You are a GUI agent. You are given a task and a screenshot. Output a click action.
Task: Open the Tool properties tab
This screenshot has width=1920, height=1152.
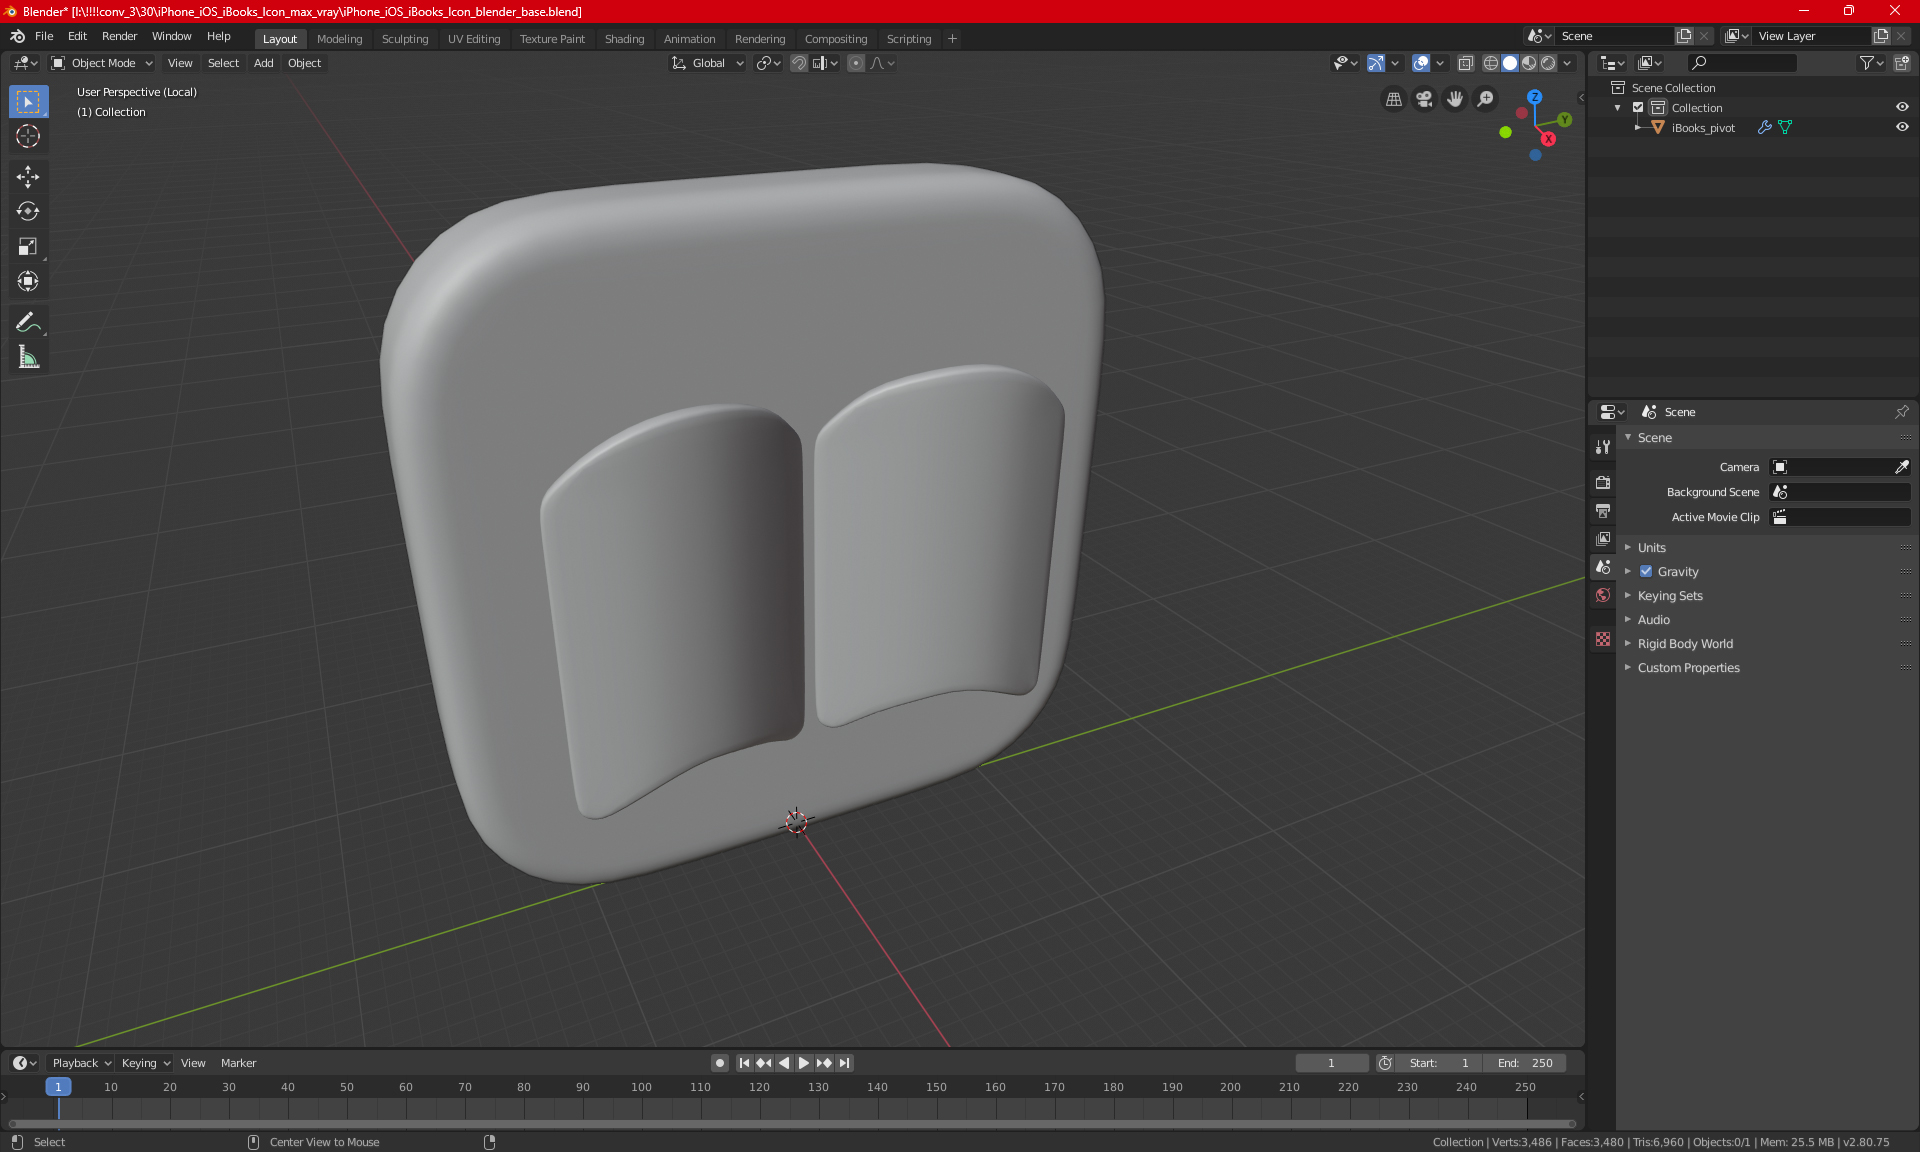[1603, 447]
